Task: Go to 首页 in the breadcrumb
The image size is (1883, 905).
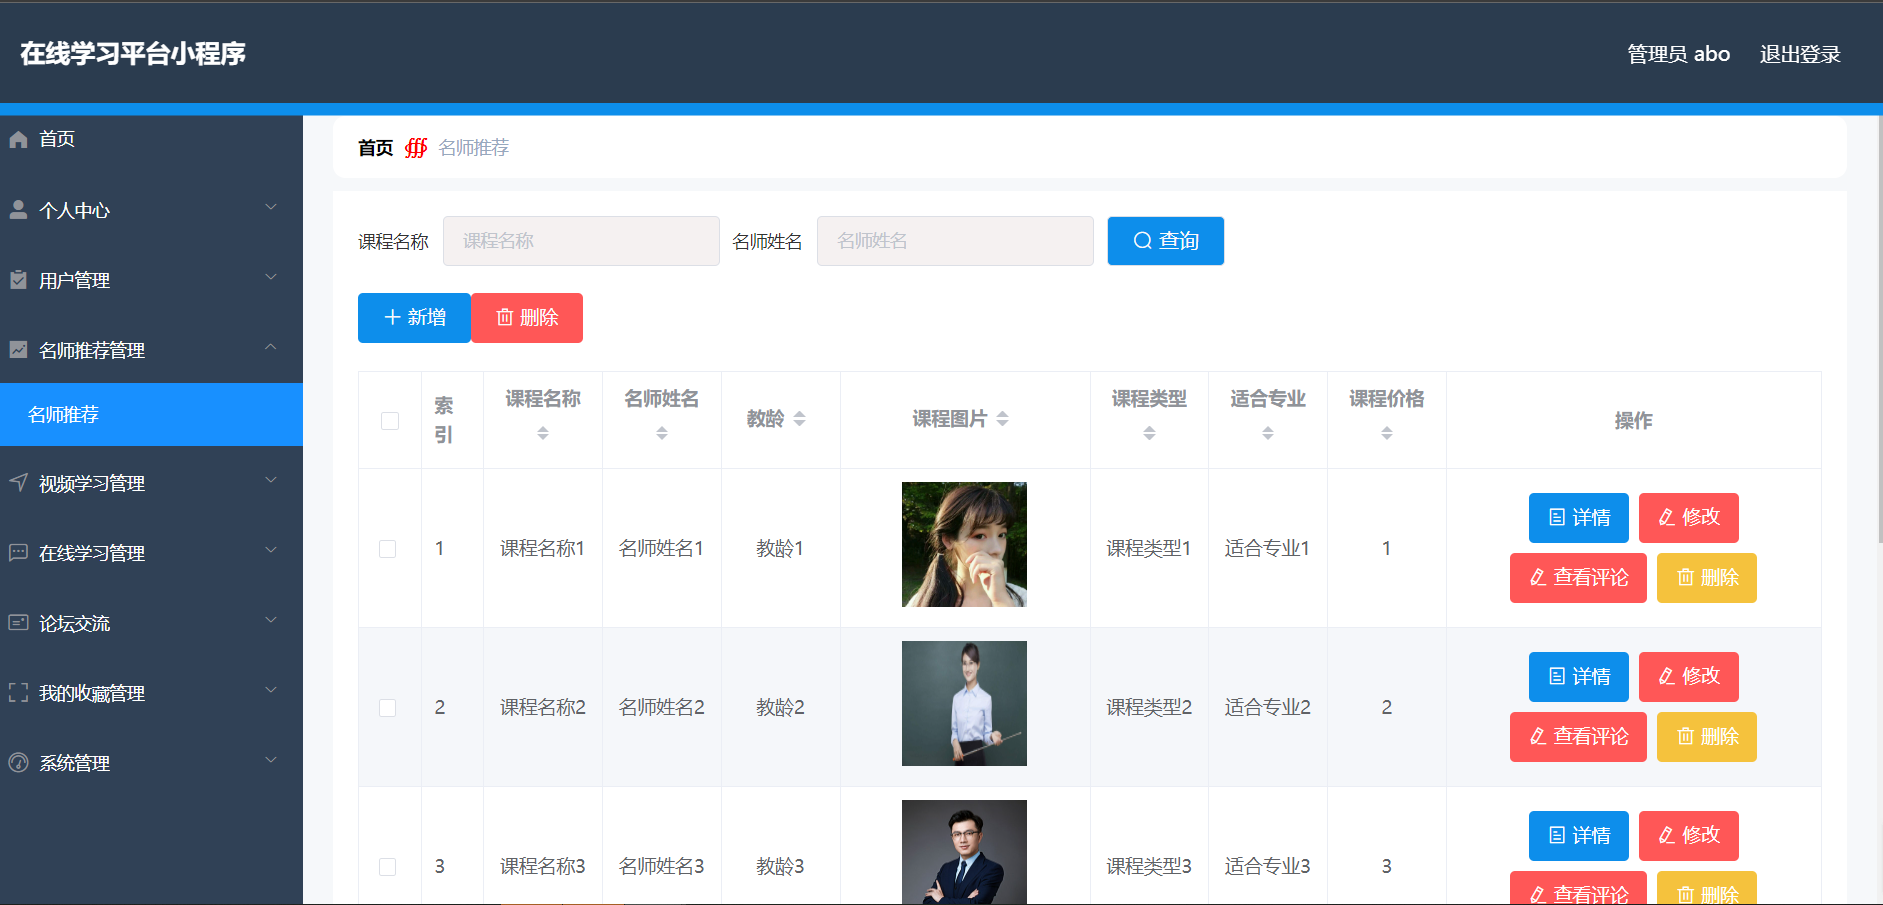Action: pyautogui.click(x=375, y=148)
